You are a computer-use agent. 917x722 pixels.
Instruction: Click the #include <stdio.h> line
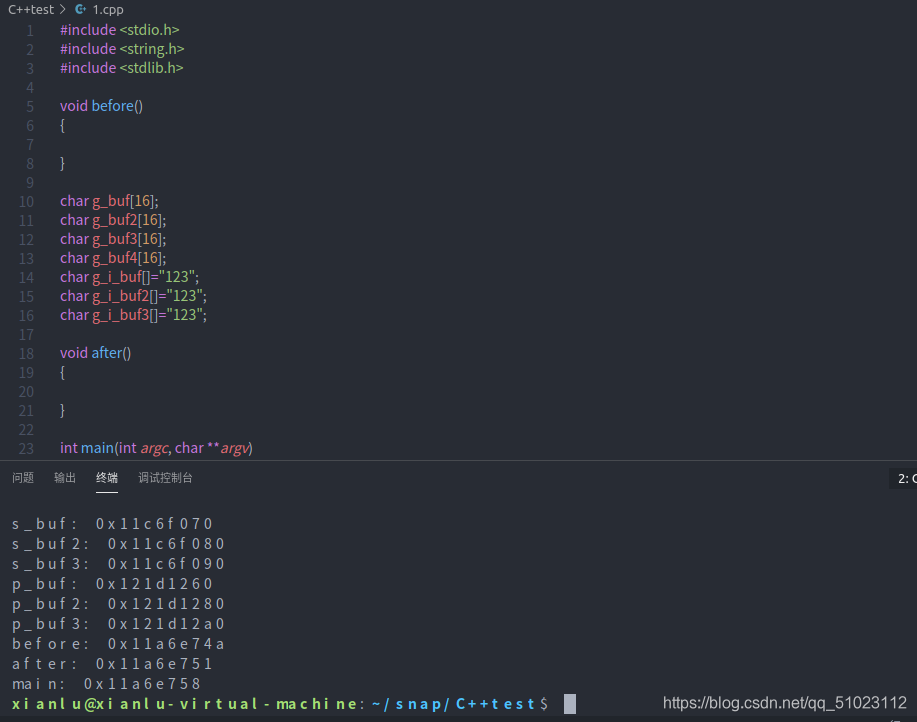coord(119,30)
